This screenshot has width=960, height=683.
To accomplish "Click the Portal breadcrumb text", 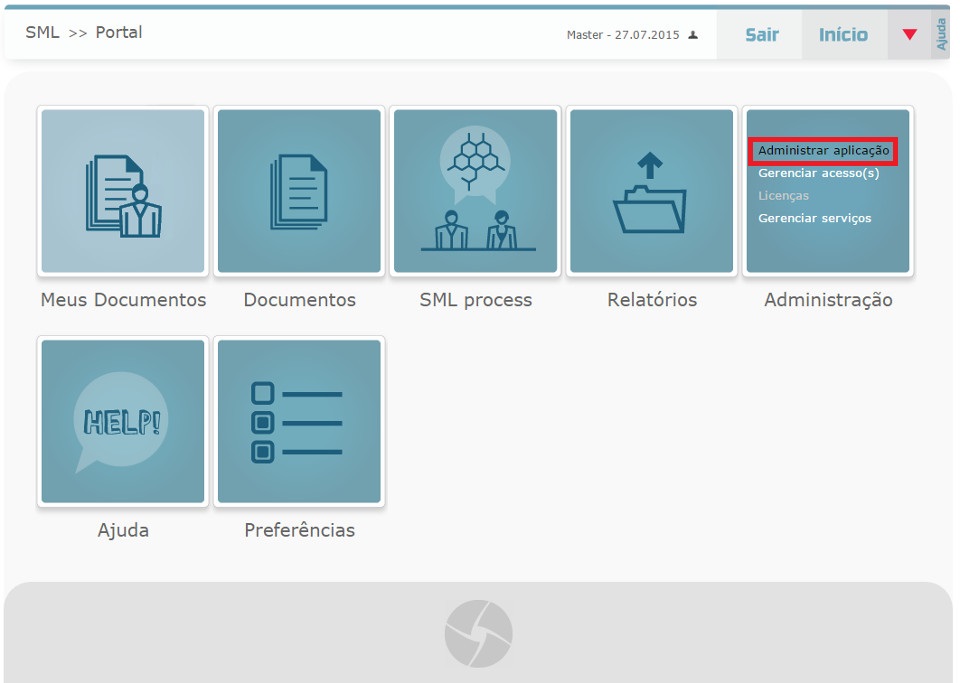I will point(119,33).
